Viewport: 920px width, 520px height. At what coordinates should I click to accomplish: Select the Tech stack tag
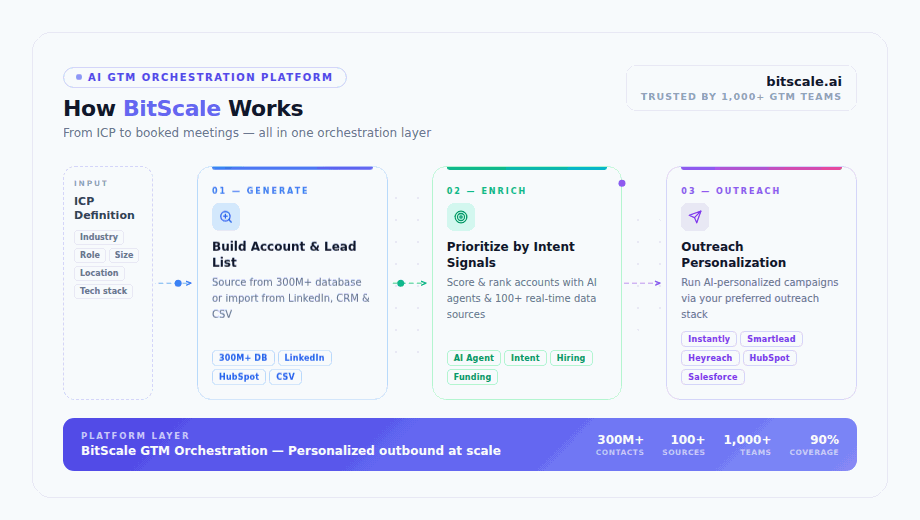click(103, 291)
